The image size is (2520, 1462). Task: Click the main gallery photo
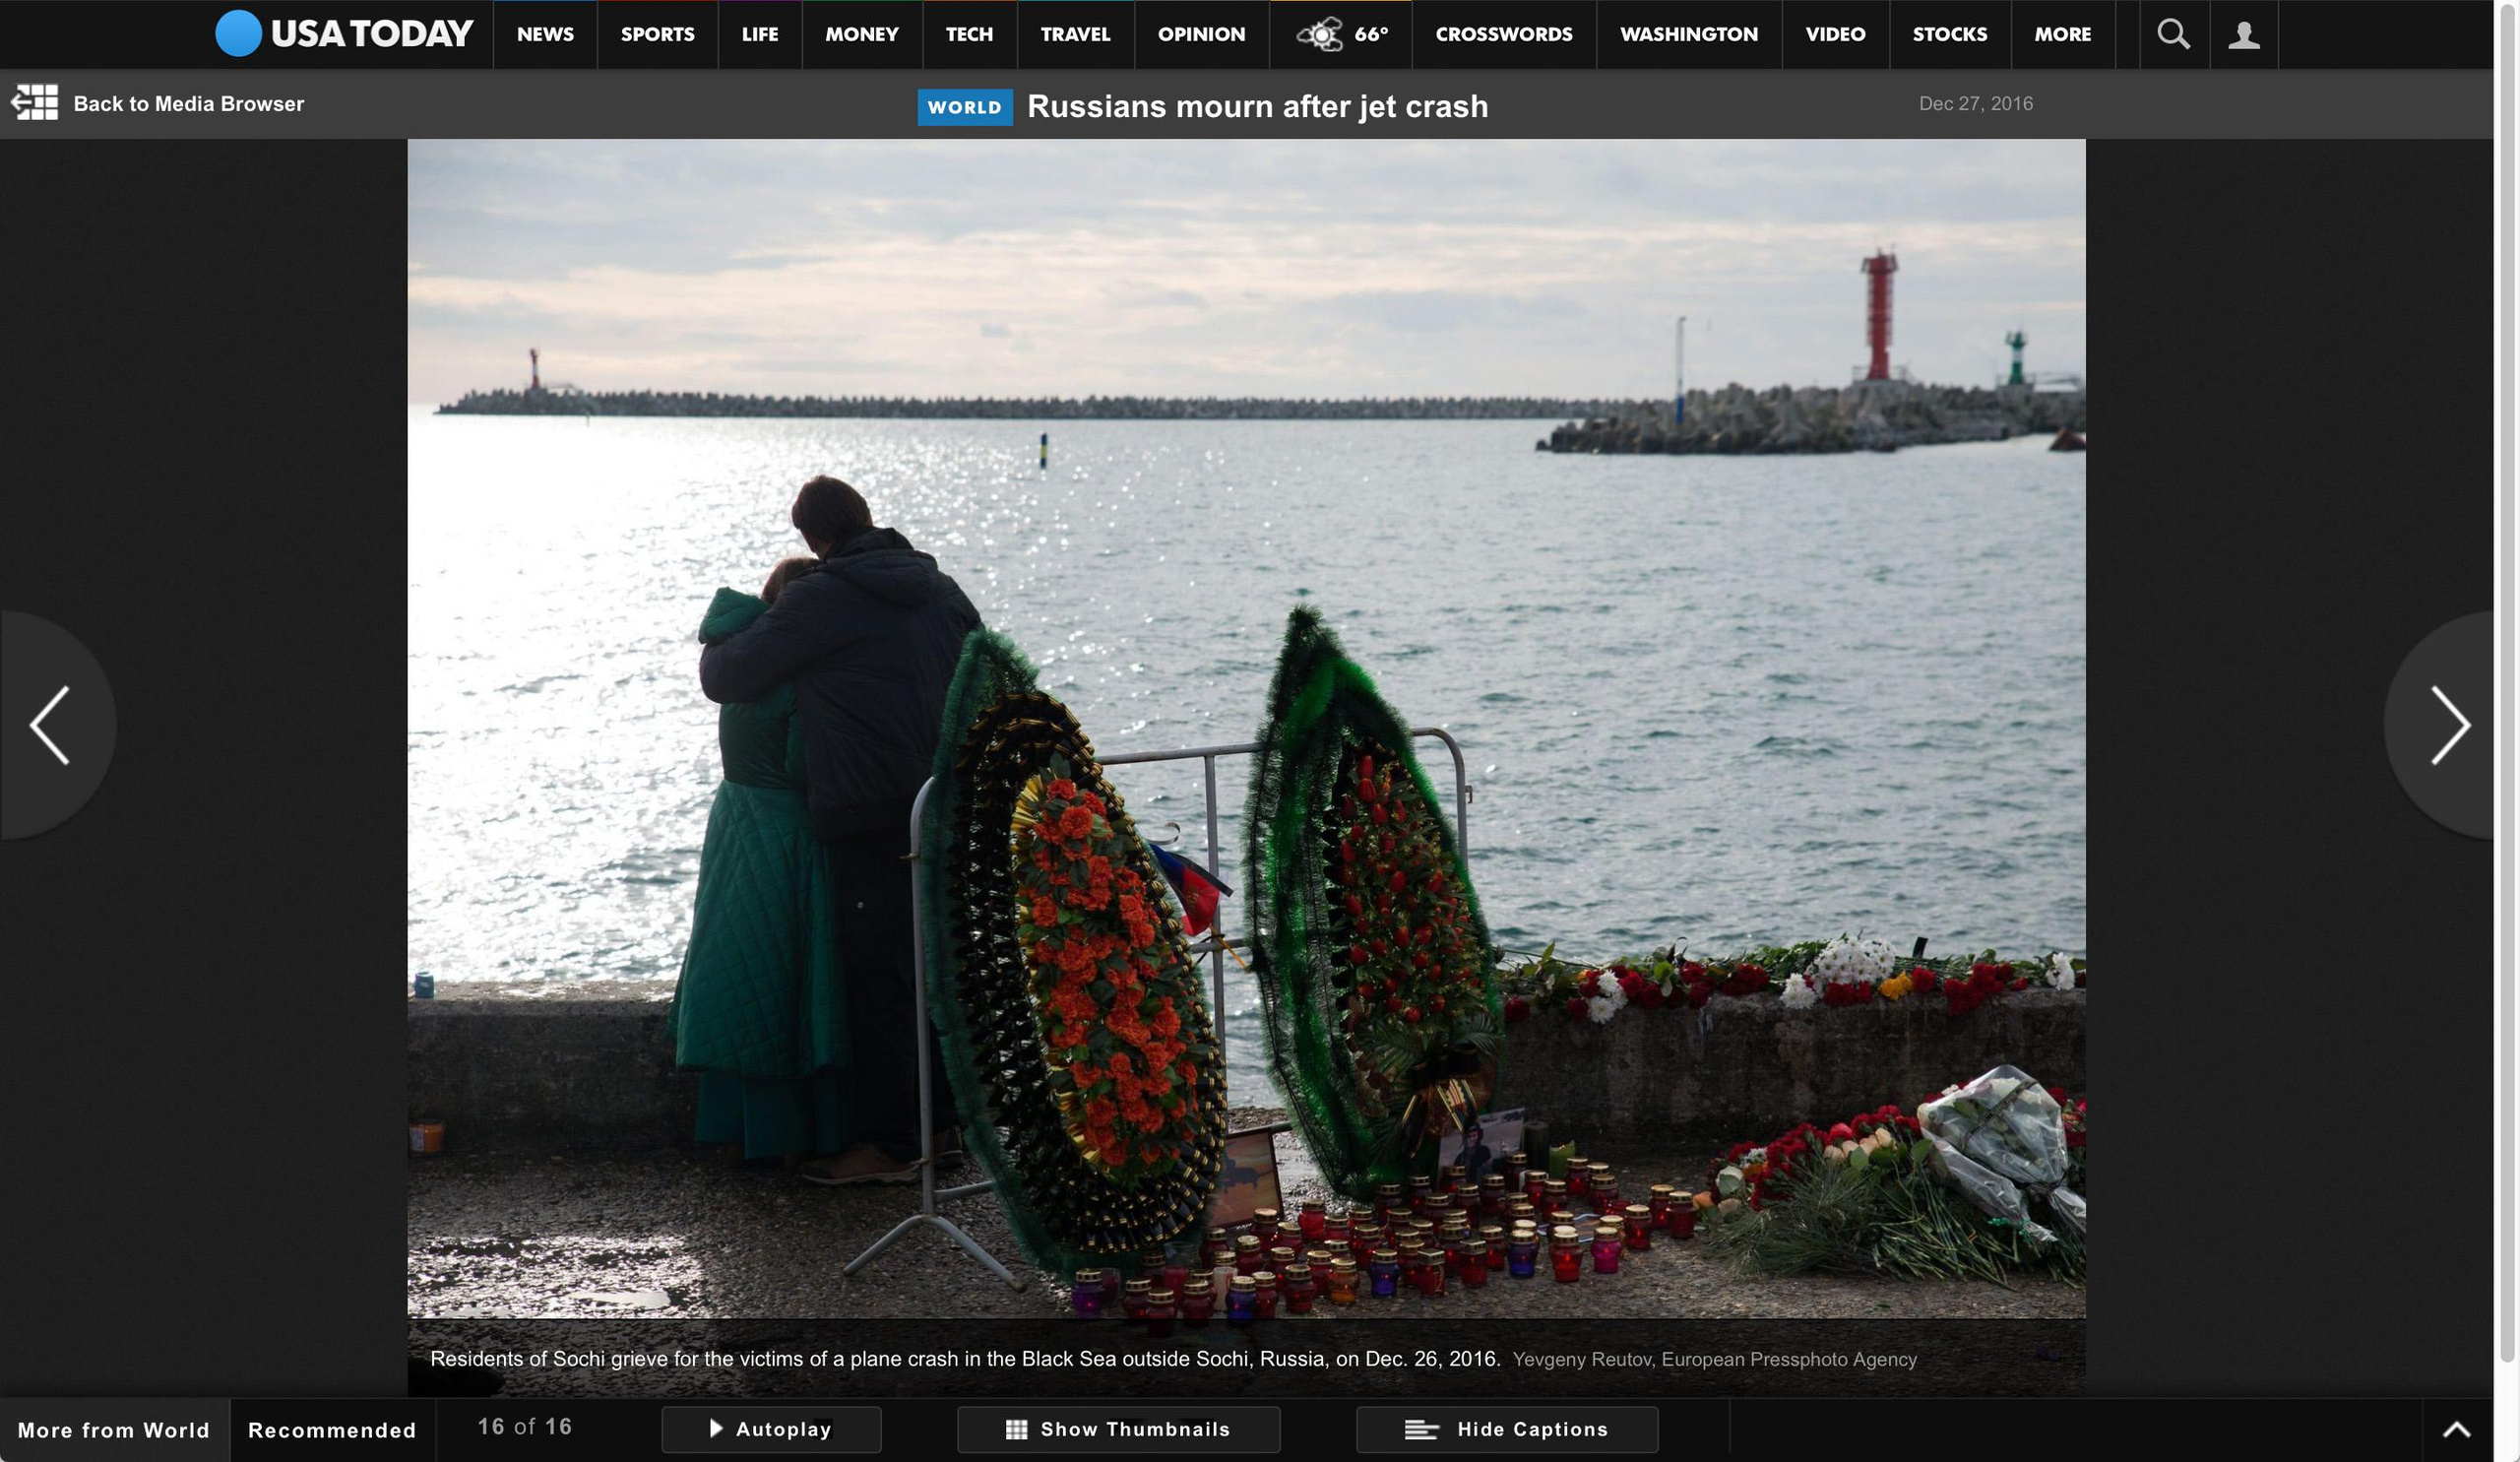1246,728
